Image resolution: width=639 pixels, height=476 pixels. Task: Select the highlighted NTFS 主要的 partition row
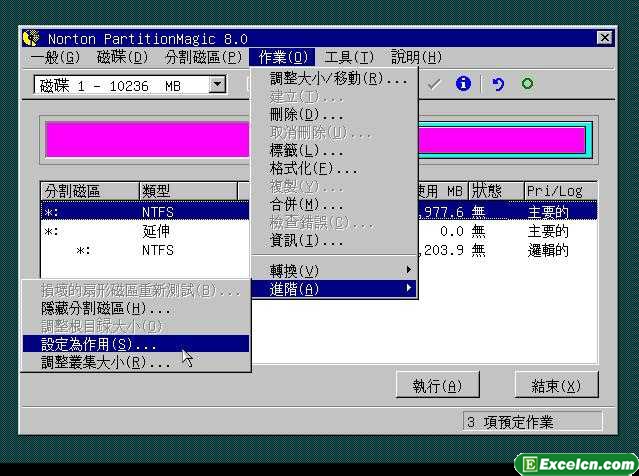319,212
